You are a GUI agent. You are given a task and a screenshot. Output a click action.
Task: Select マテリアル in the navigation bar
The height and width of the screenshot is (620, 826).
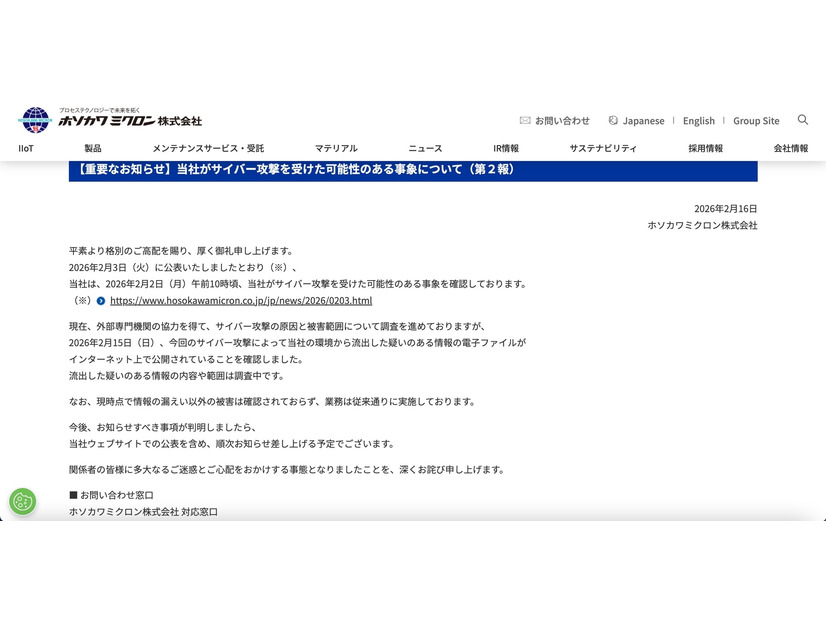pyautogui.click(x=335, y=148)
